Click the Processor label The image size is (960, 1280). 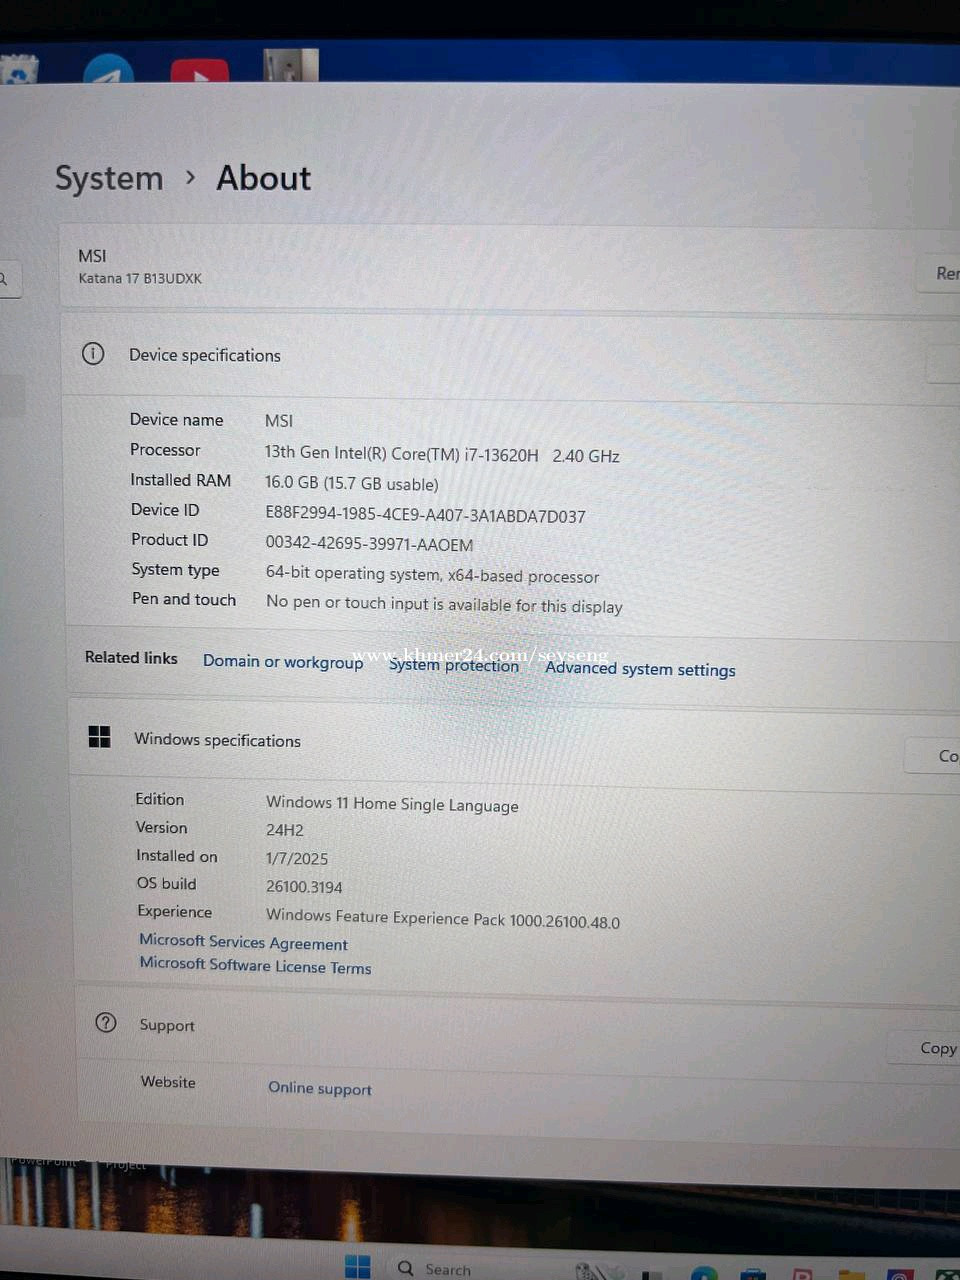(165, 450)
